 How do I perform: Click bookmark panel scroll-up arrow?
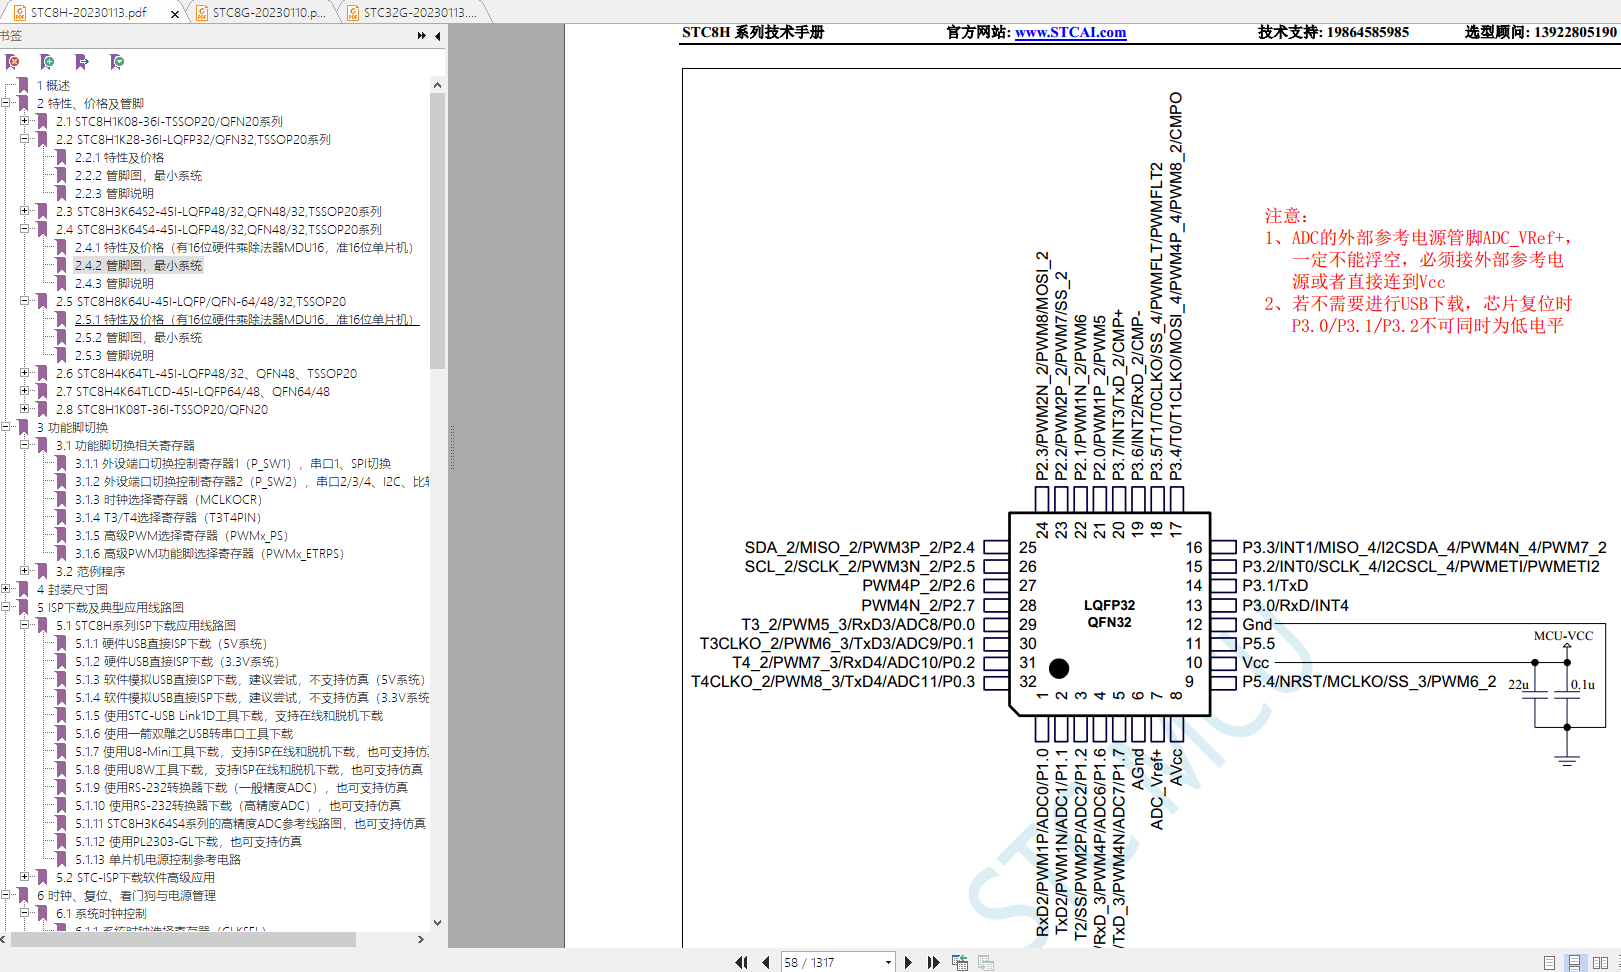[x=437, y=85]
